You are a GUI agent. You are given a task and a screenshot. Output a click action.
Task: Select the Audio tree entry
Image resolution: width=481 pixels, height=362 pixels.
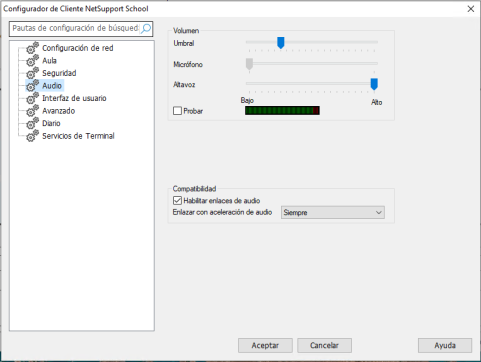pyautogui.click(x=52, y=86)
